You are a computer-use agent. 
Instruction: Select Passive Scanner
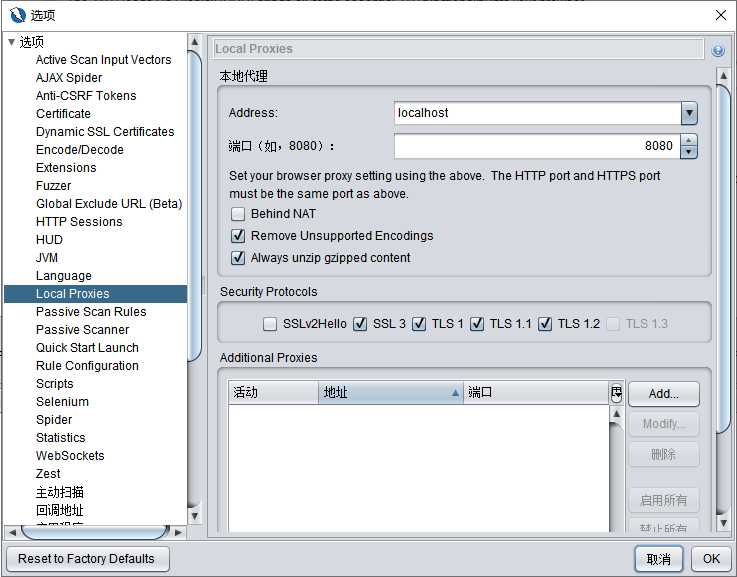pyautogui.click(x=83, y=330)
